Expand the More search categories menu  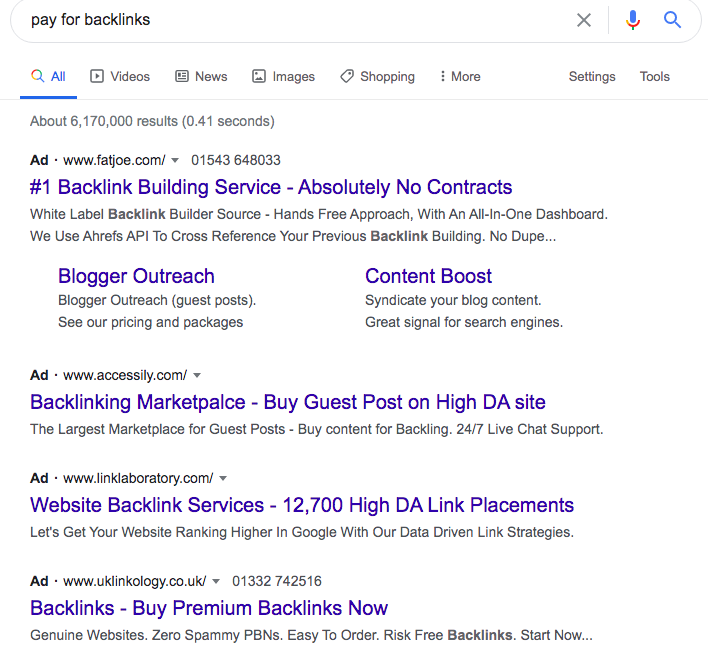[460, 77]
